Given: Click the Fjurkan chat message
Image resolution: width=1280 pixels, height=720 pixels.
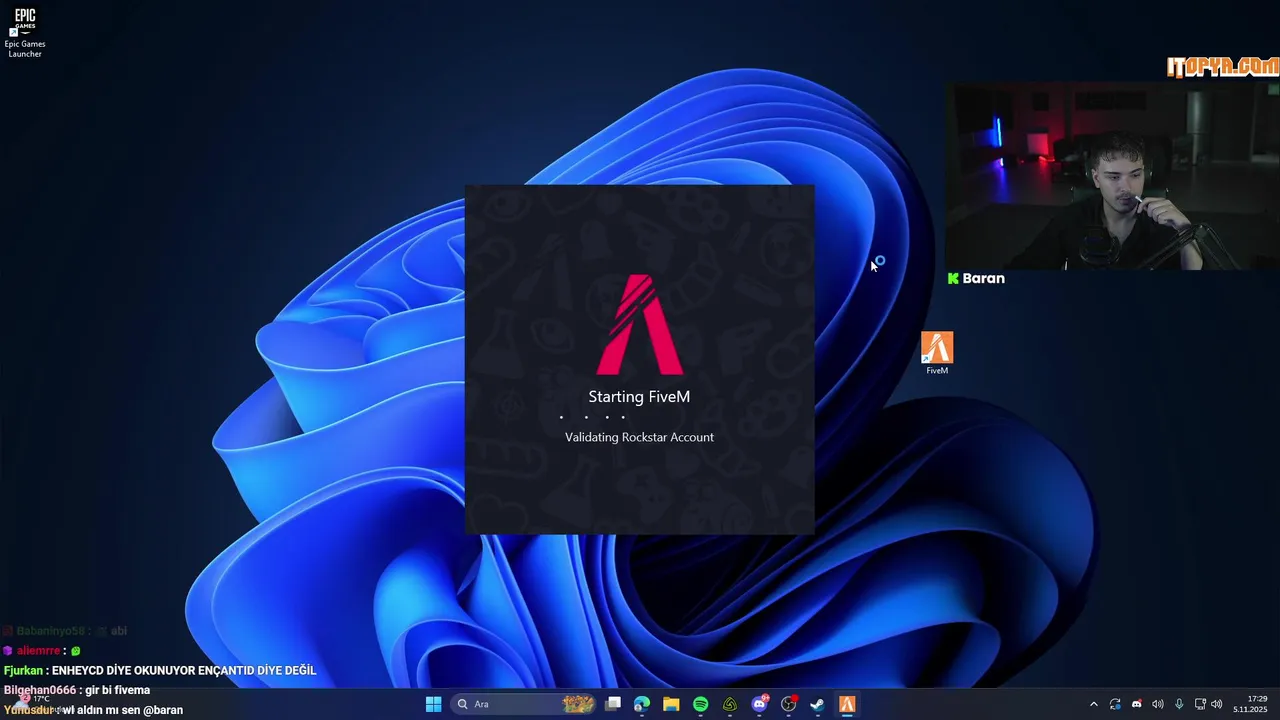Looking at the screenshot, I should (x=160, y=670).
